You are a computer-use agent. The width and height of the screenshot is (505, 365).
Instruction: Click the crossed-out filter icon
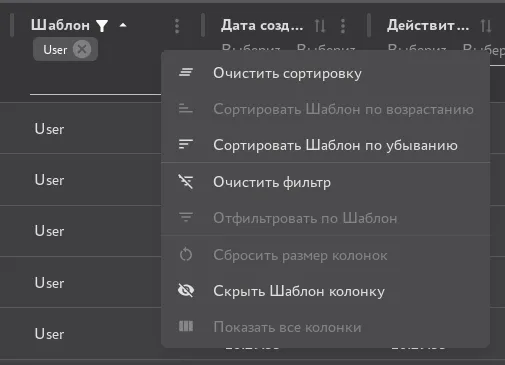[186, 182]
